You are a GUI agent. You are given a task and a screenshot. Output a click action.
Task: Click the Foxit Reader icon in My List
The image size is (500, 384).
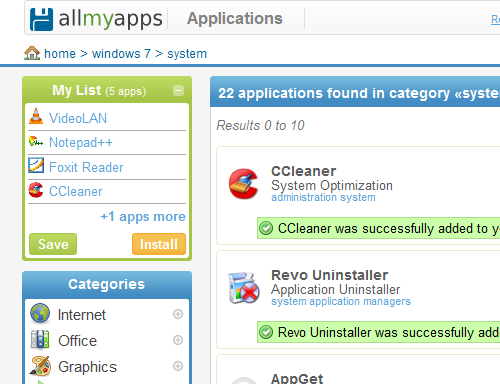36,165
